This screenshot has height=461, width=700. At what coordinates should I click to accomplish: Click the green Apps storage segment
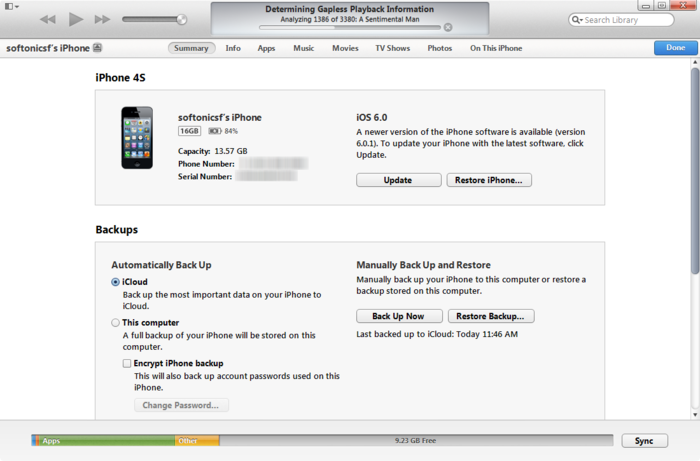pos(107,440)
